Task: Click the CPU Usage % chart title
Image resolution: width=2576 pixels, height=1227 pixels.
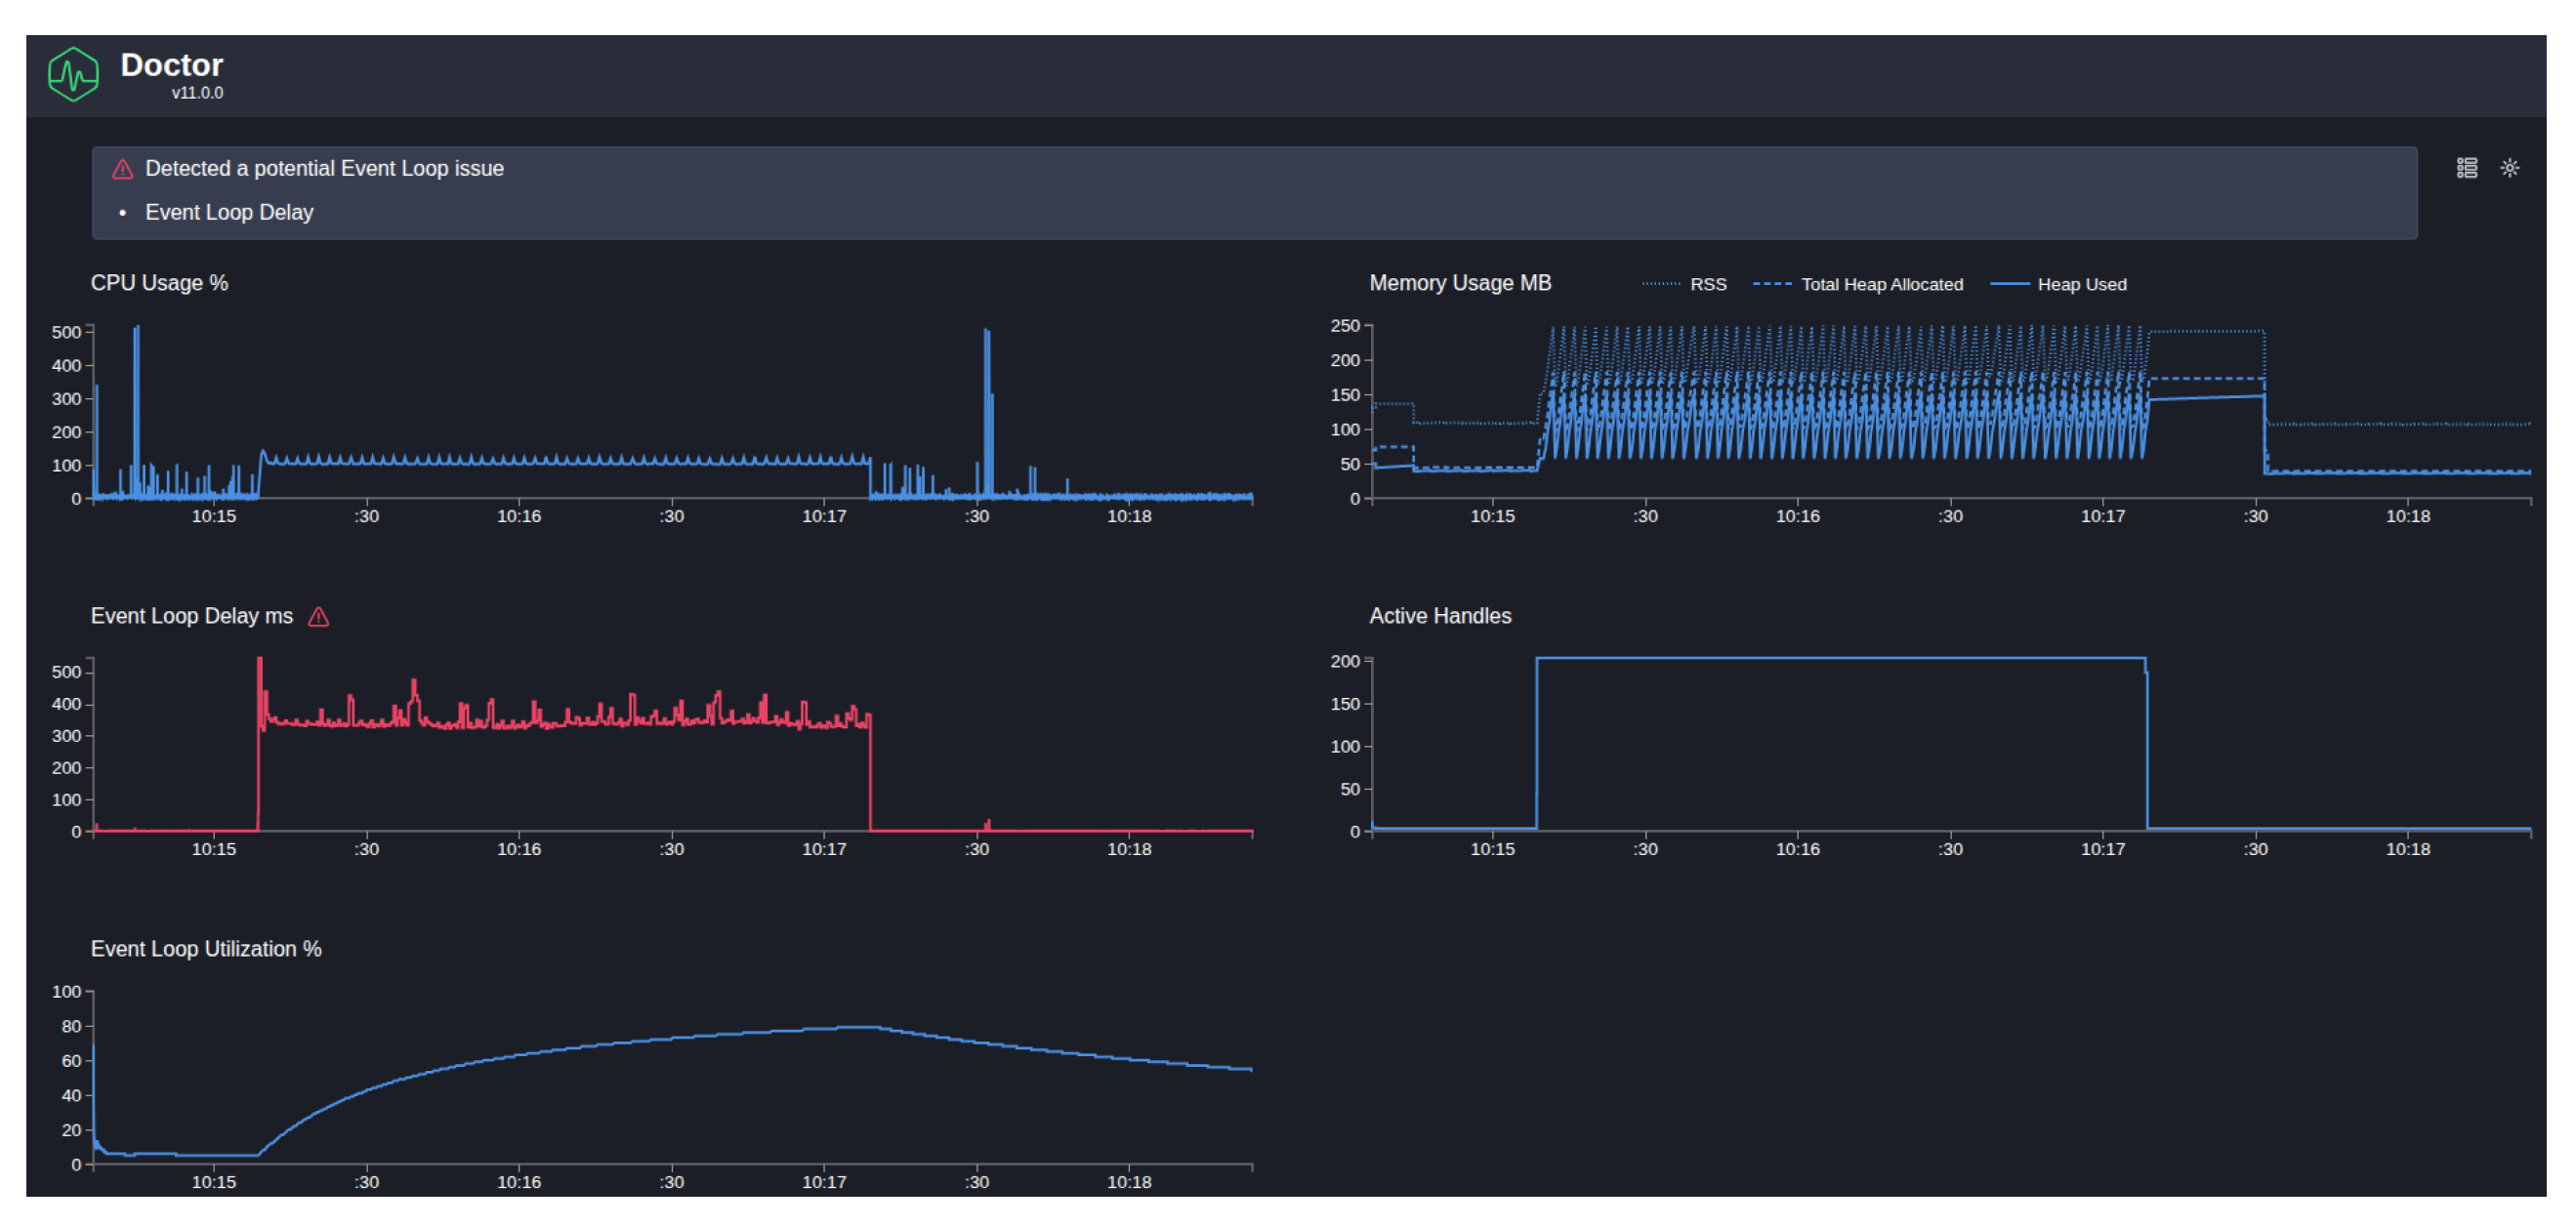Action: (159, 283)
